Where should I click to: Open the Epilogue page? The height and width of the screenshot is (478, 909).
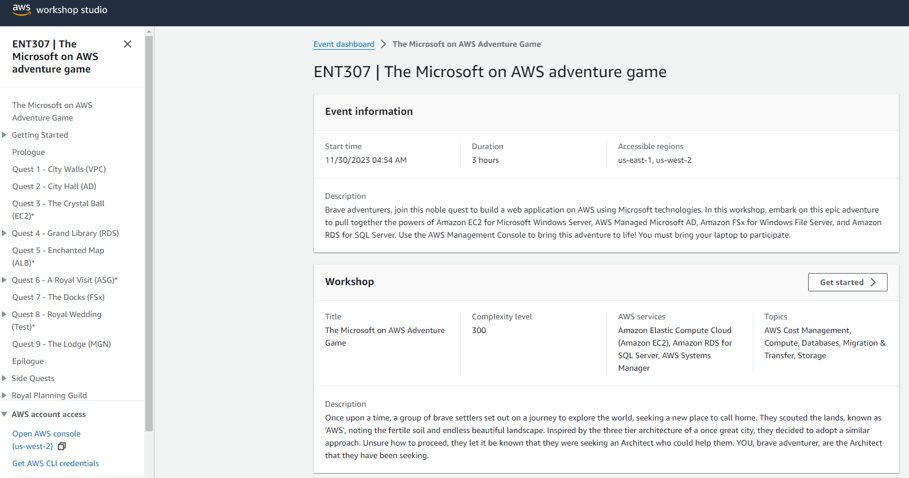(x=28, y=361)
